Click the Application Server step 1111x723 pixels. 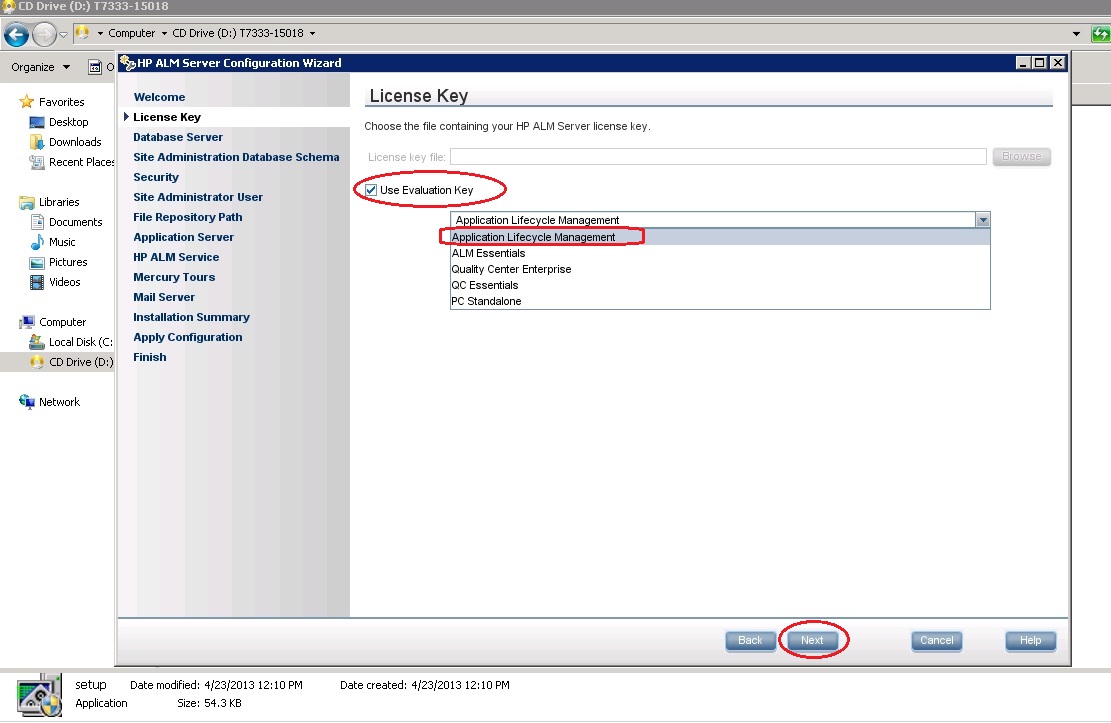pyautogui.click(x=184, y=237)
